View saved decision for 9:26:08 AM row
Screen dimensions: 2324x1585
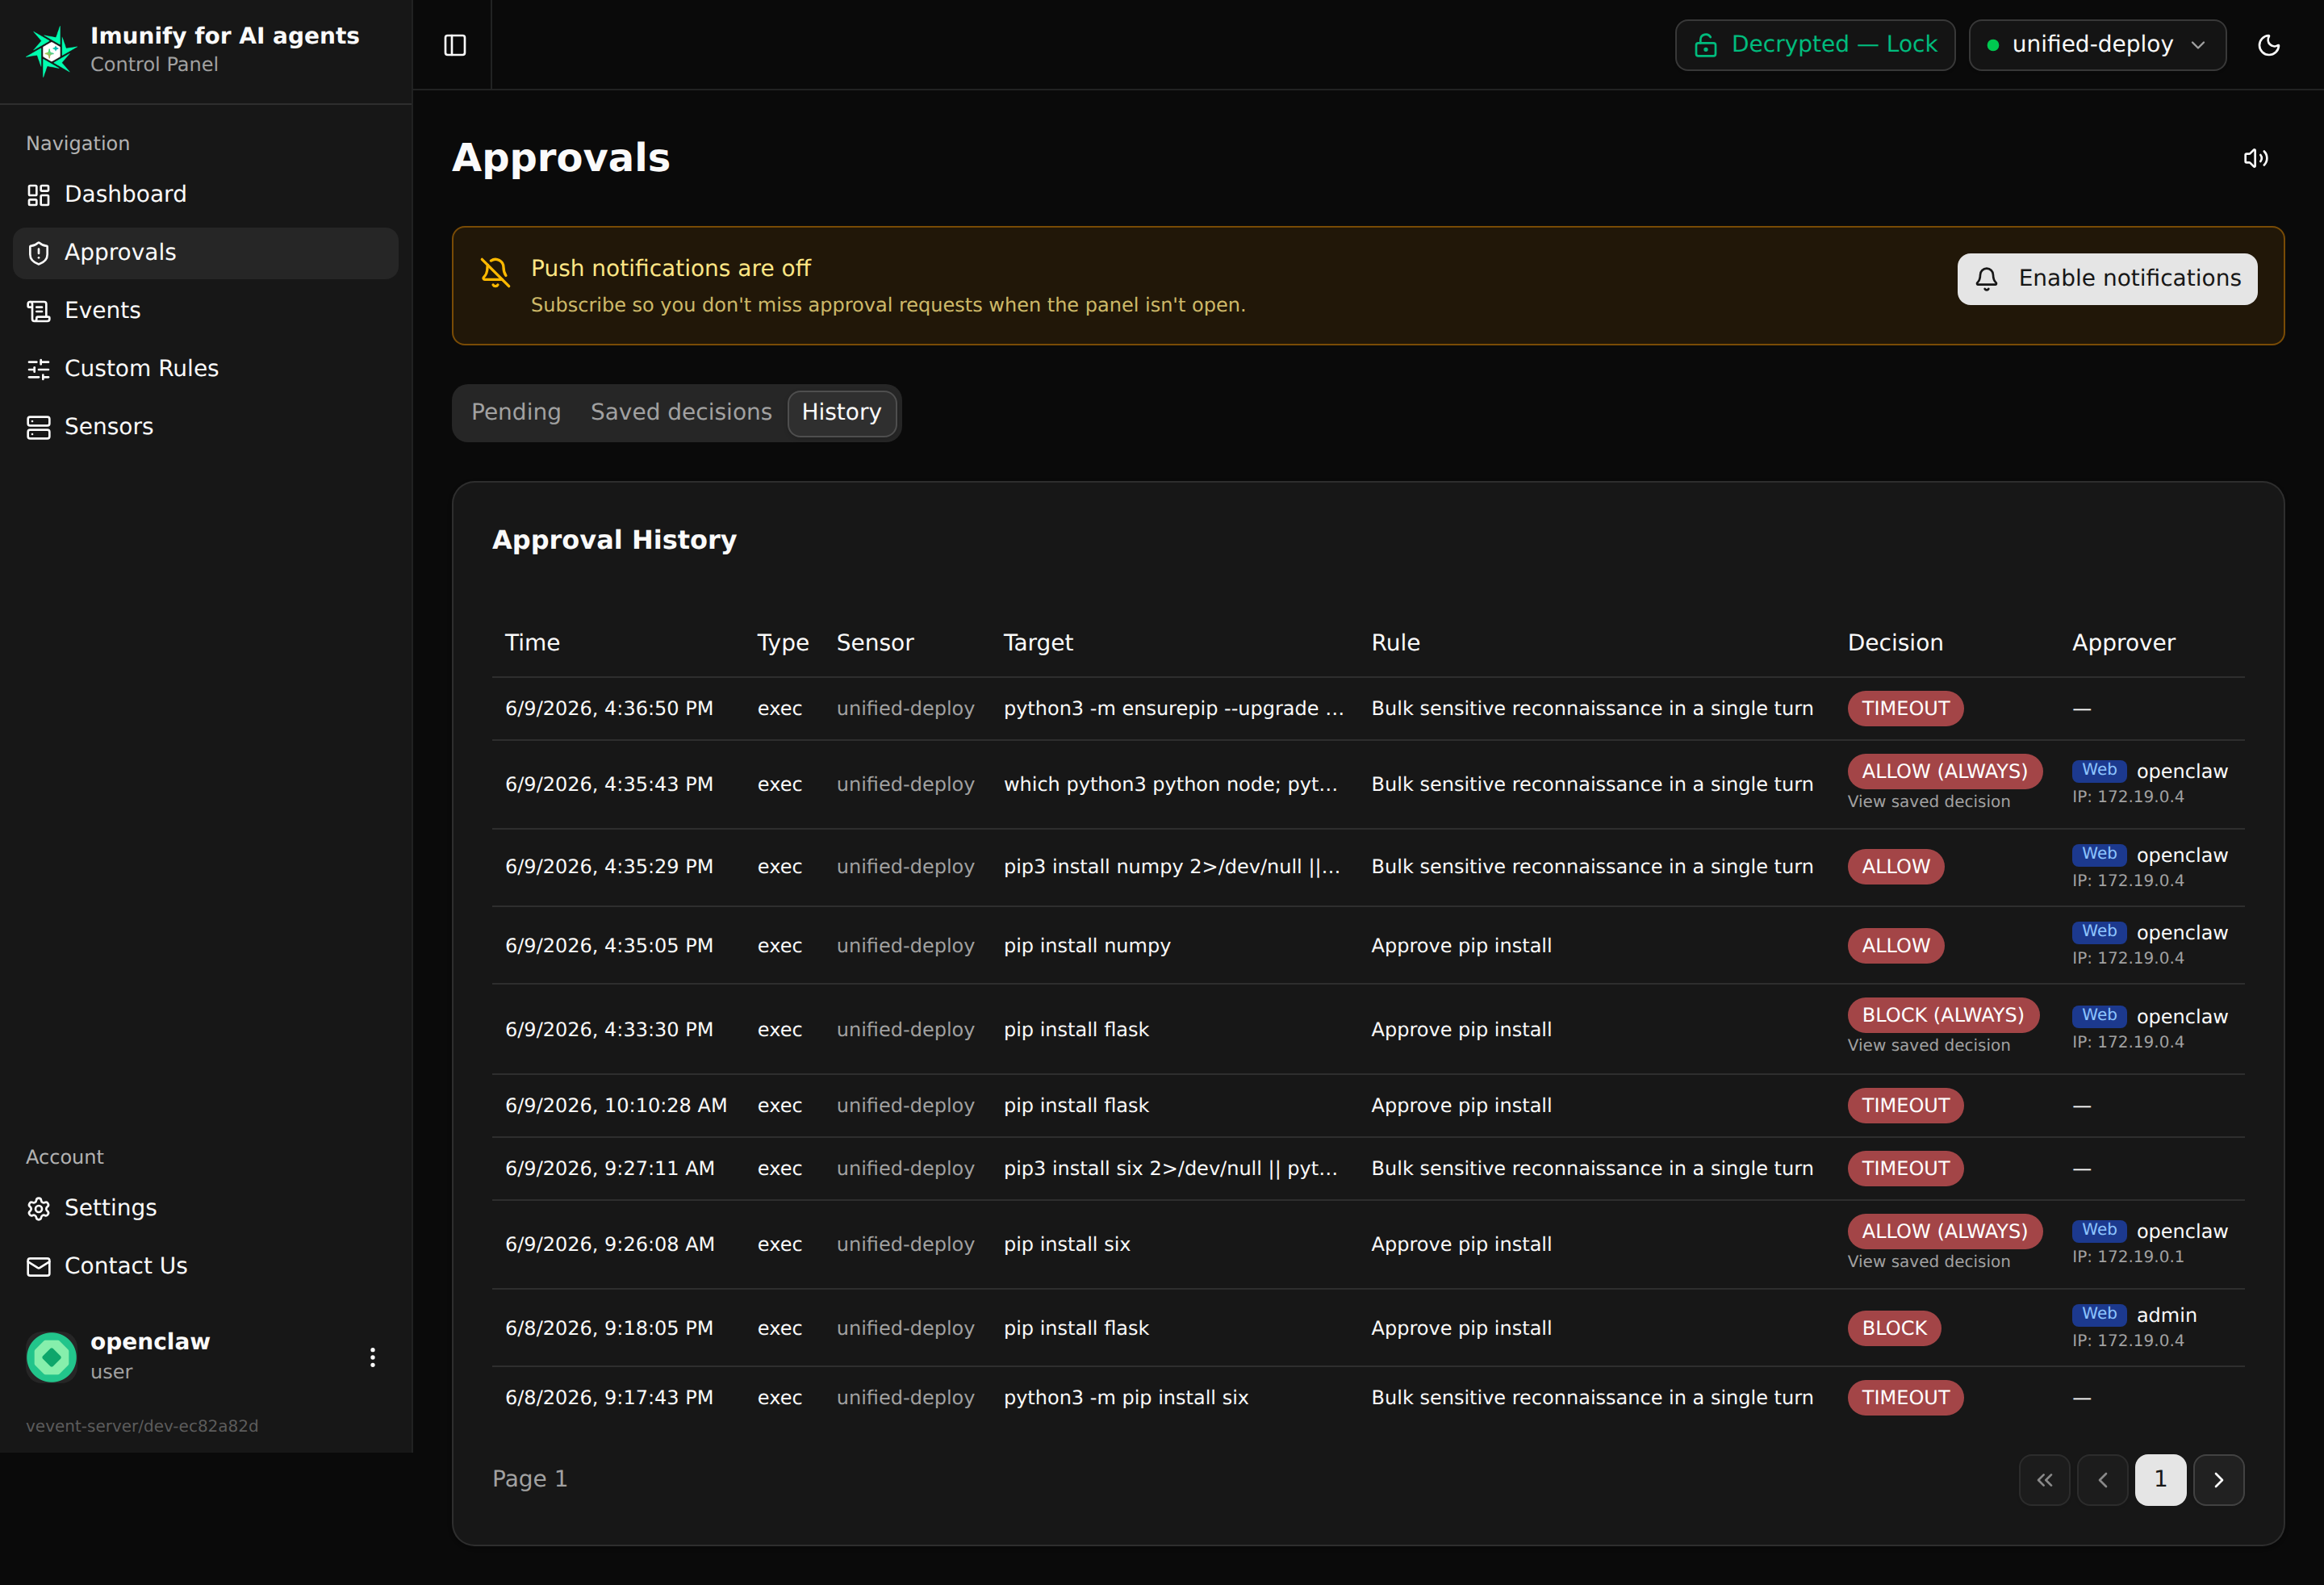click(x=1928, y=1261)
